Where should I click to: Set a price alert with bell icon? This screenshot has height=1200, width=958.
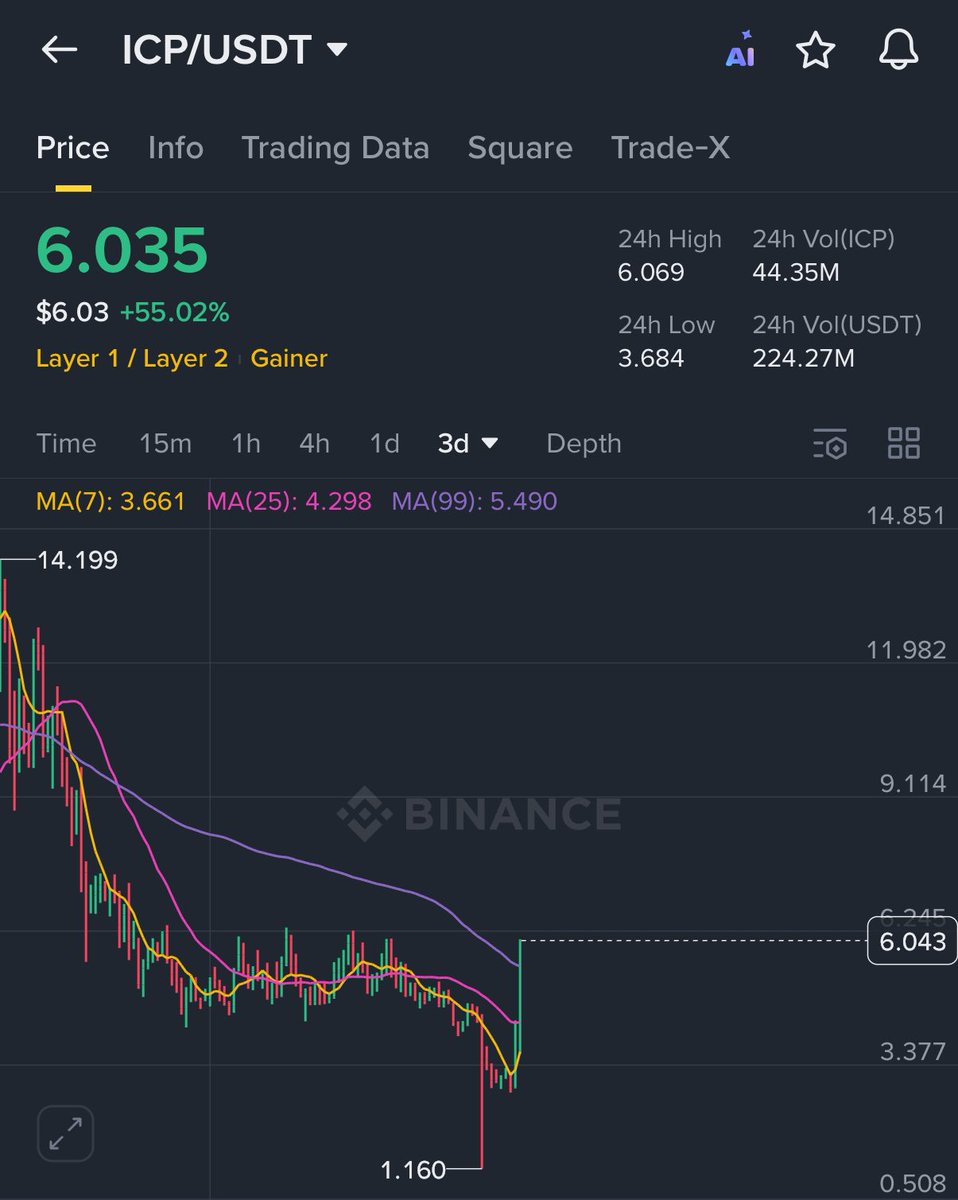coord(898,51)
